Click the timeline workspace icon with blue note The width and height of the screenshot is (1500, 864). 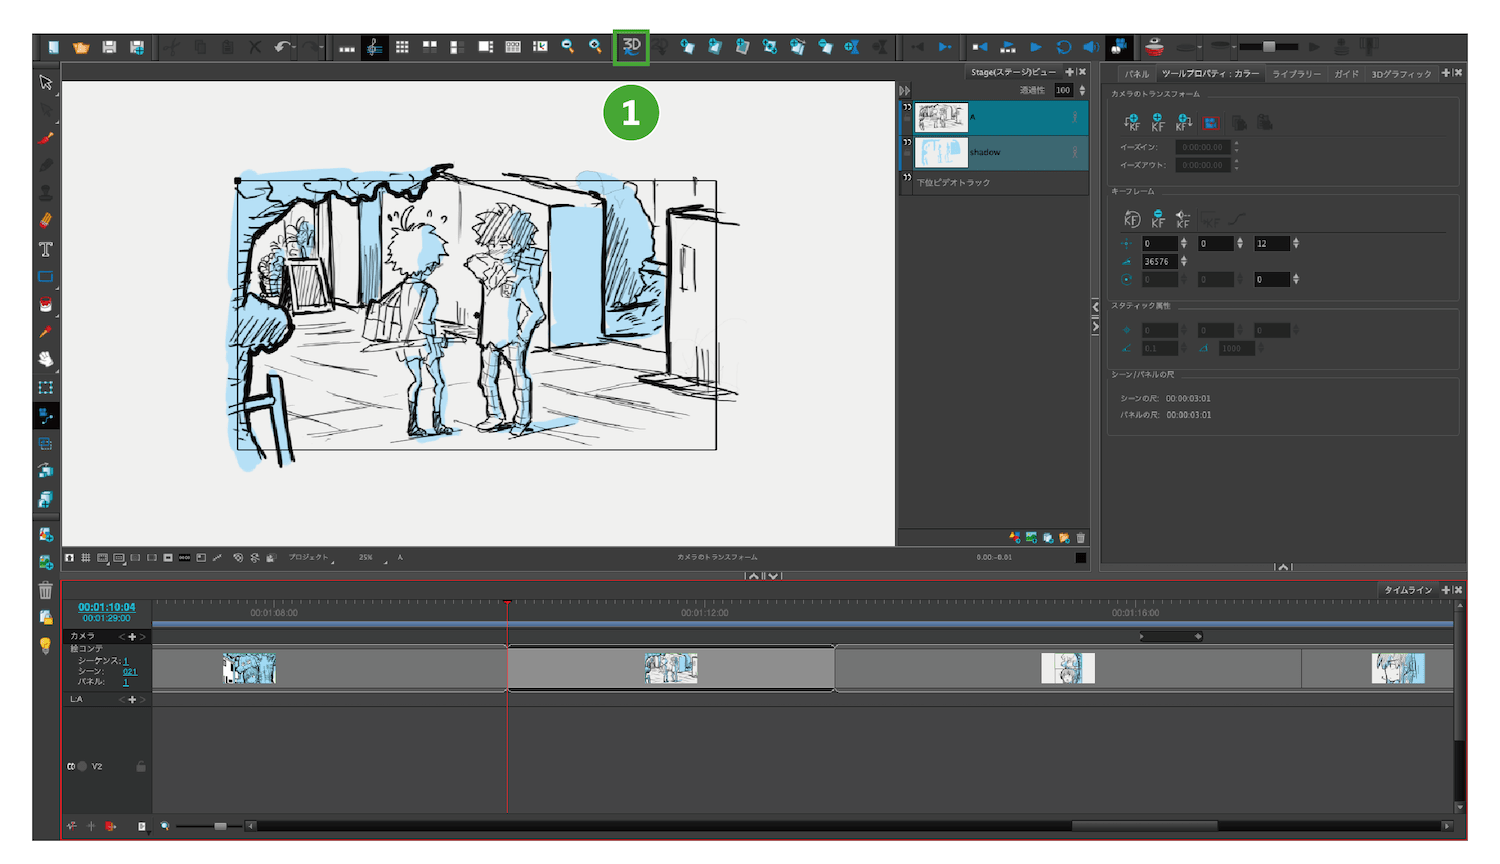point(374,46)
